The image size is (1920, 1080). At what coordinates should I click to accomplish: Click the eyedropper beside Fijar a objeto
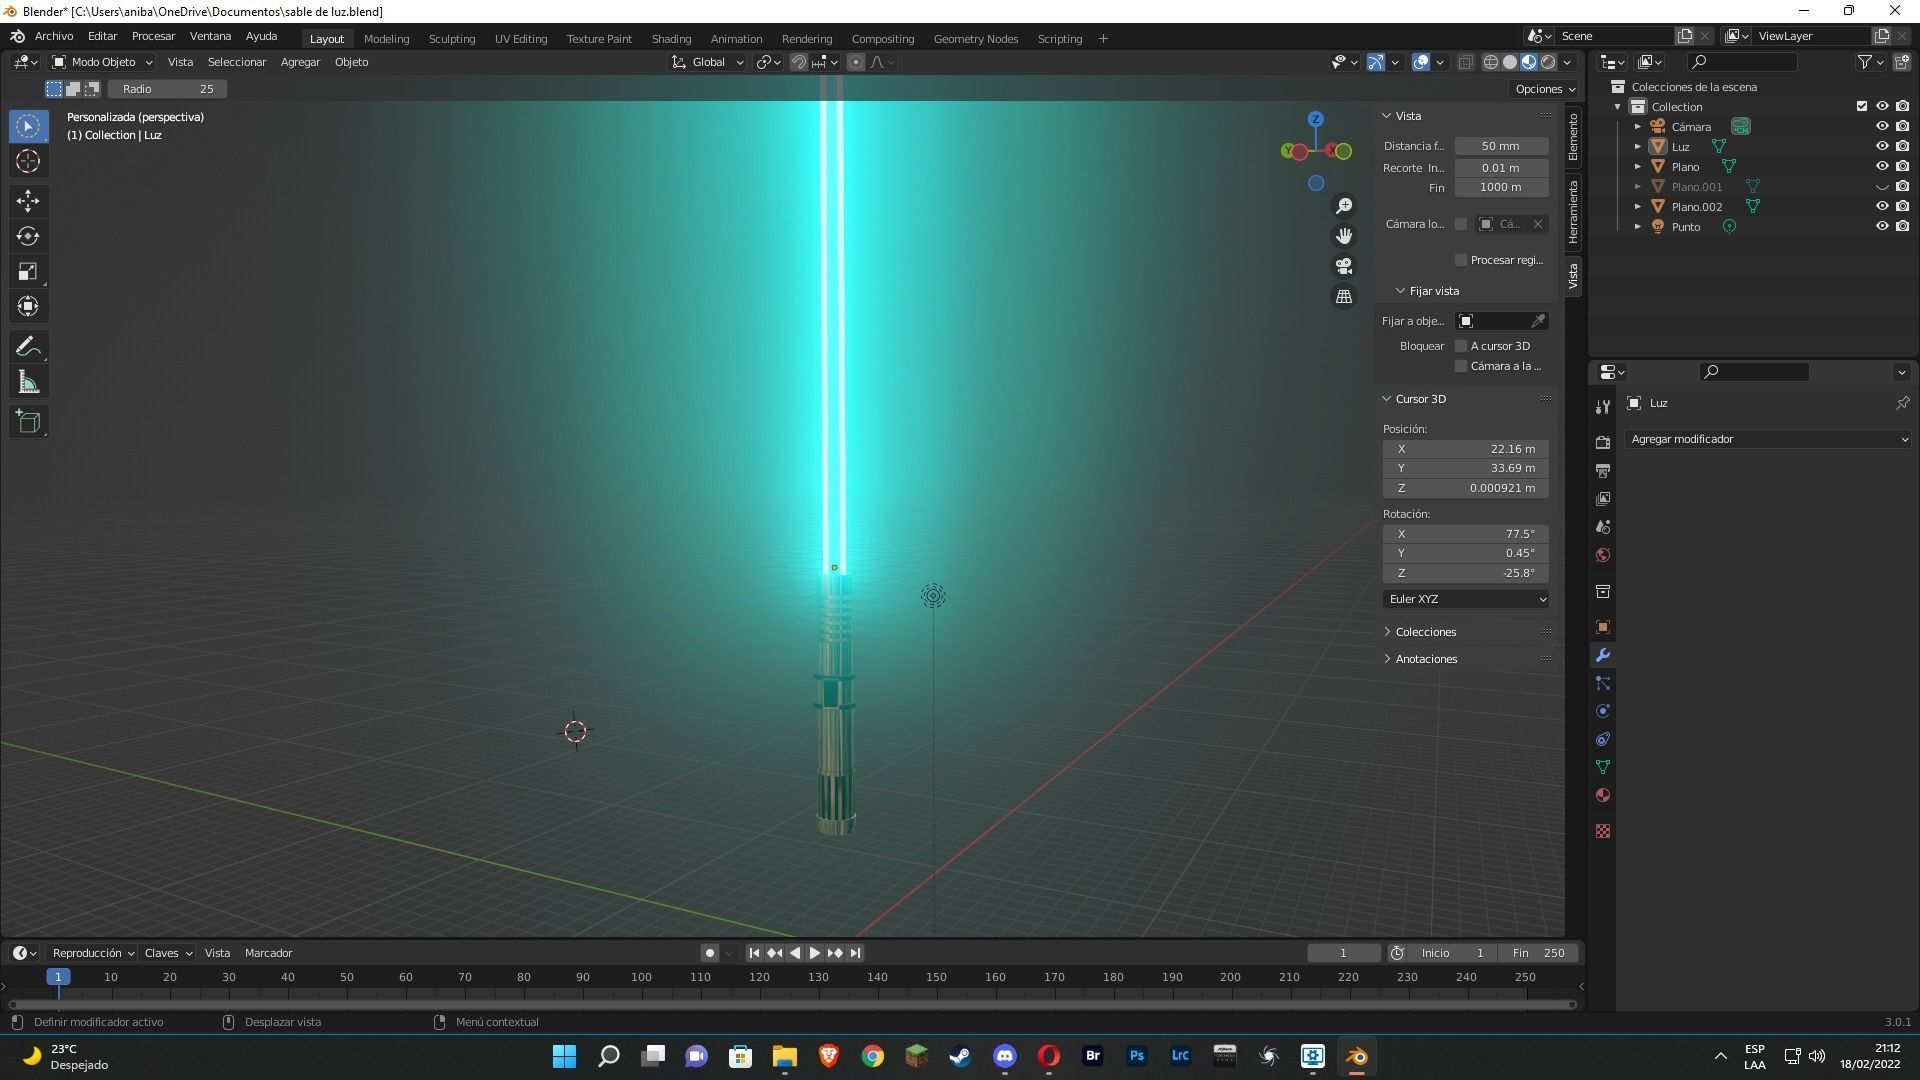[1538, 321]
